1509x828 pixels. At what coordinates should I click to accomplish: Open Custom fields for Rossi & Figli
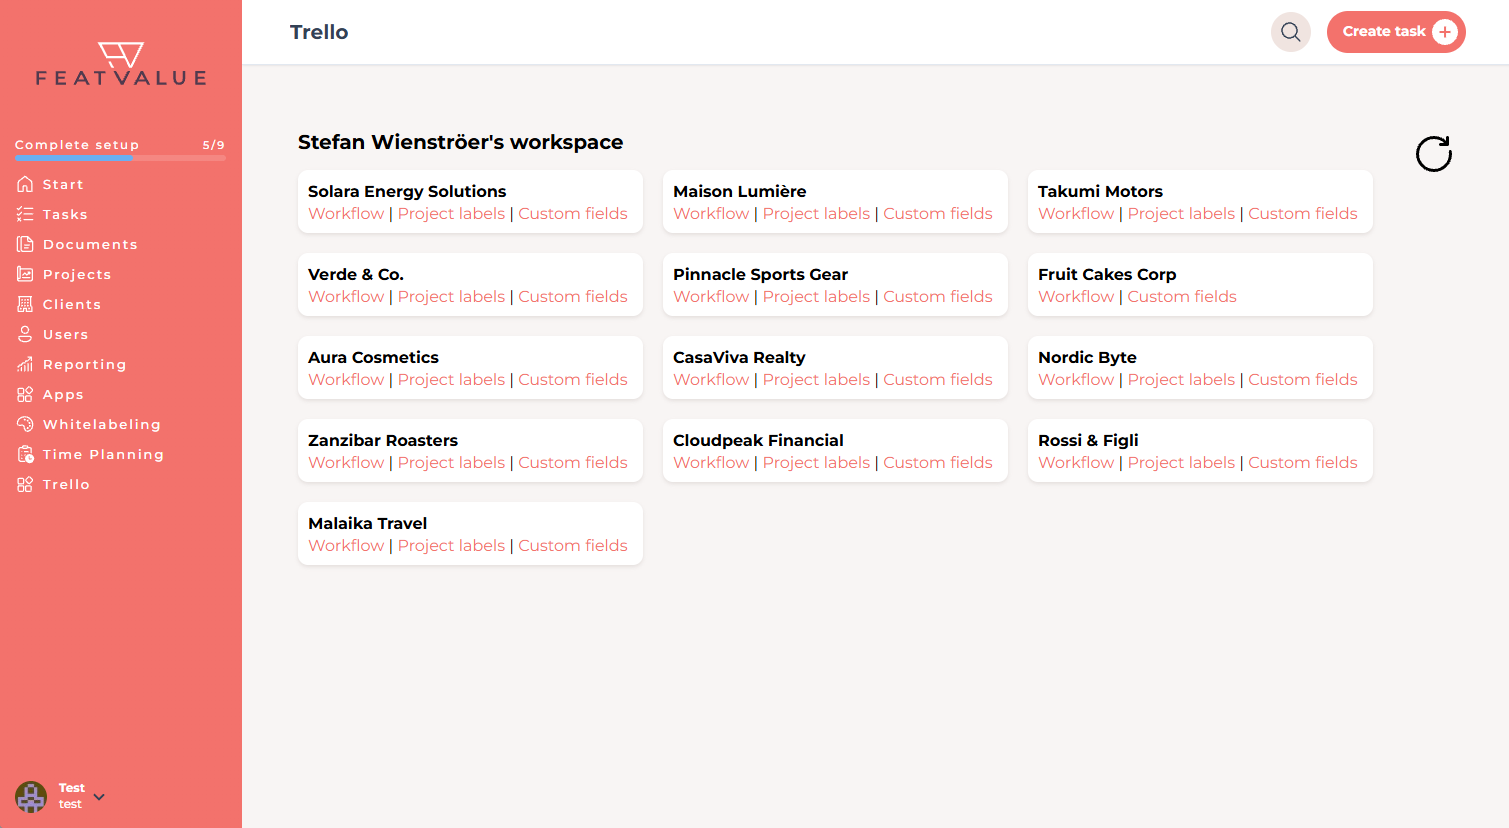[x=1303, y=462]
